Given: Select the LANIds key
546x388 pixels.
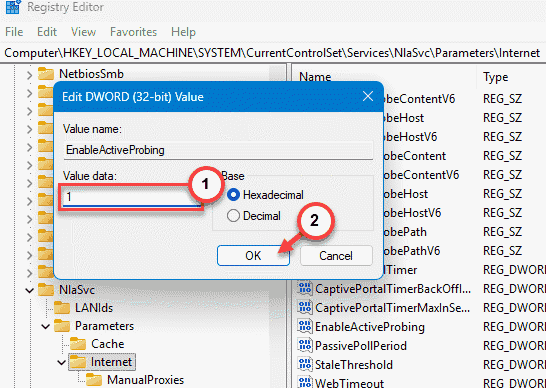Looking at the screenshot, I should 94,308.
